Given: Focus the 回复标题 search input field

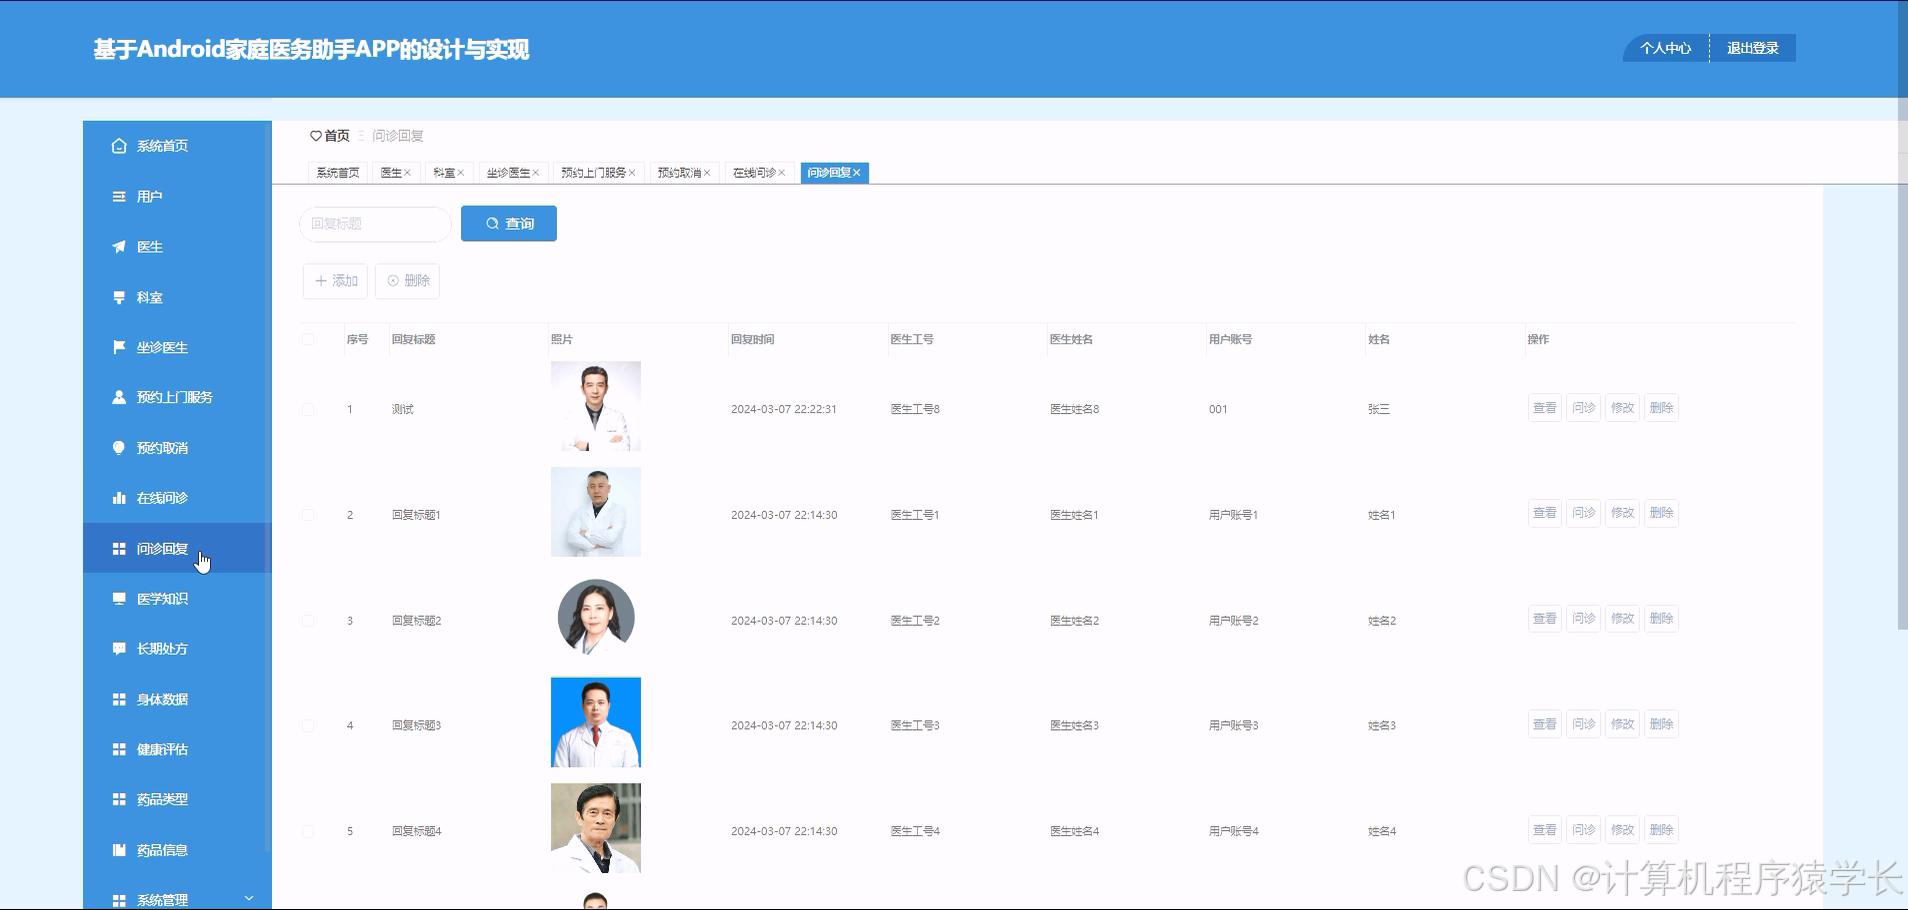Looking at the screenshot, I should click(376, 224).
